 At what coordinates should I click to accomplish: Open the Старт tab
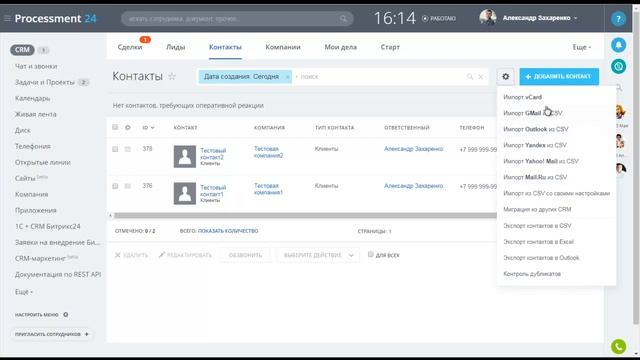click(390, 47)
